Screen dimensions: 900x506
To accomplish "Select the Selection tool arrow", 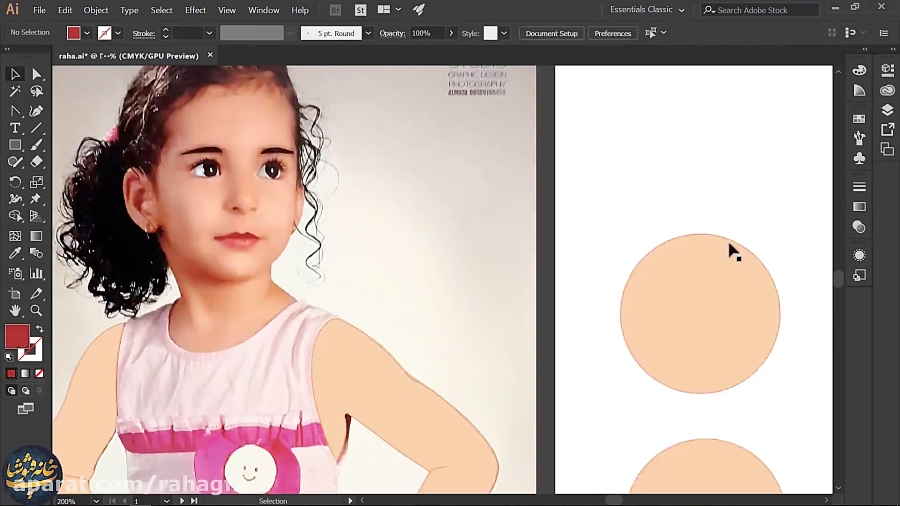I will click(x=15, y=74).
